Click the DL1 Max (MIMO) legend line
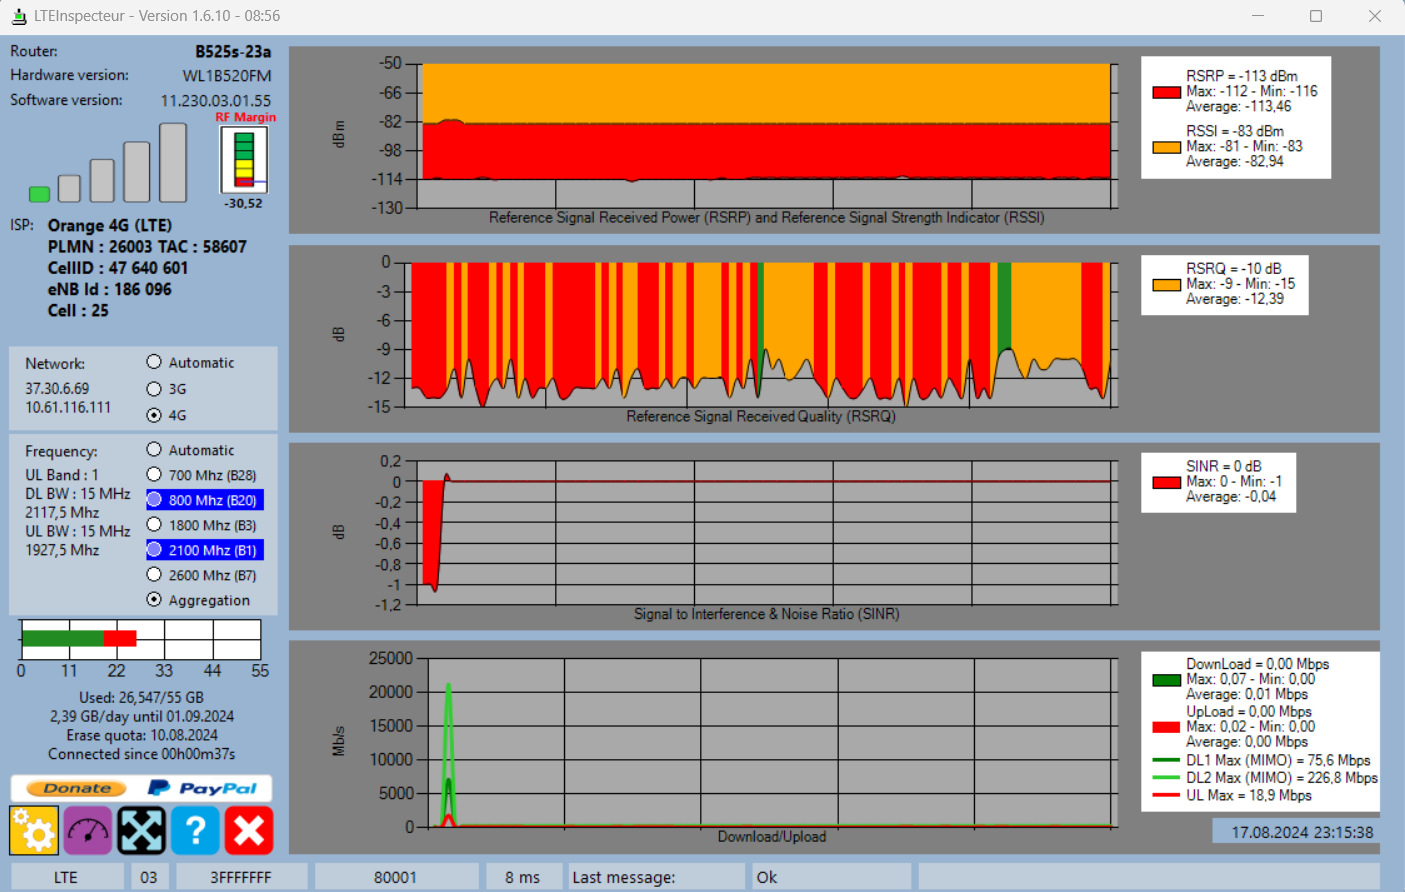 (x=1166, y=761)
